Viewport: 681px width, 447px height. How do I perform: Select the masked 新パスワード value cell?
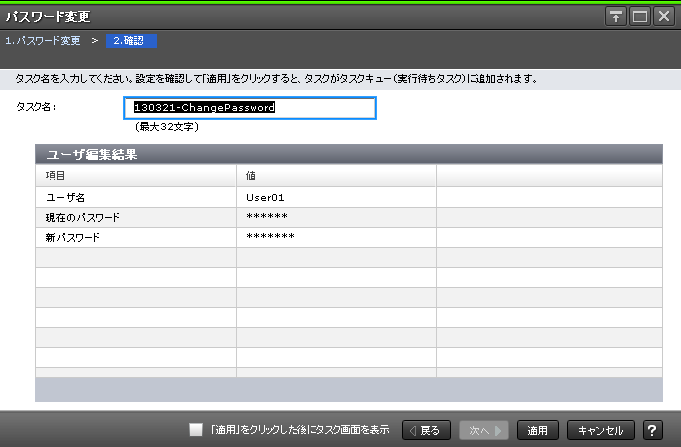pyautogui.click(x=336, y=237)
